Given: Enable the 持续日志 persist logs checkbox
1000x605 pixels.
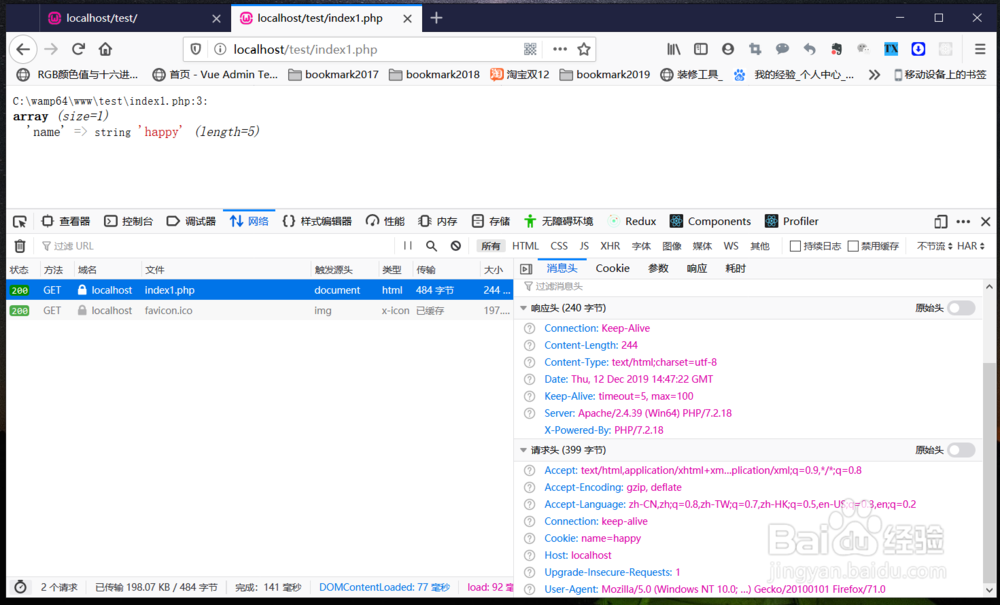Looking at the screenshot, I should pyautogui.click(x=795, y=246).
